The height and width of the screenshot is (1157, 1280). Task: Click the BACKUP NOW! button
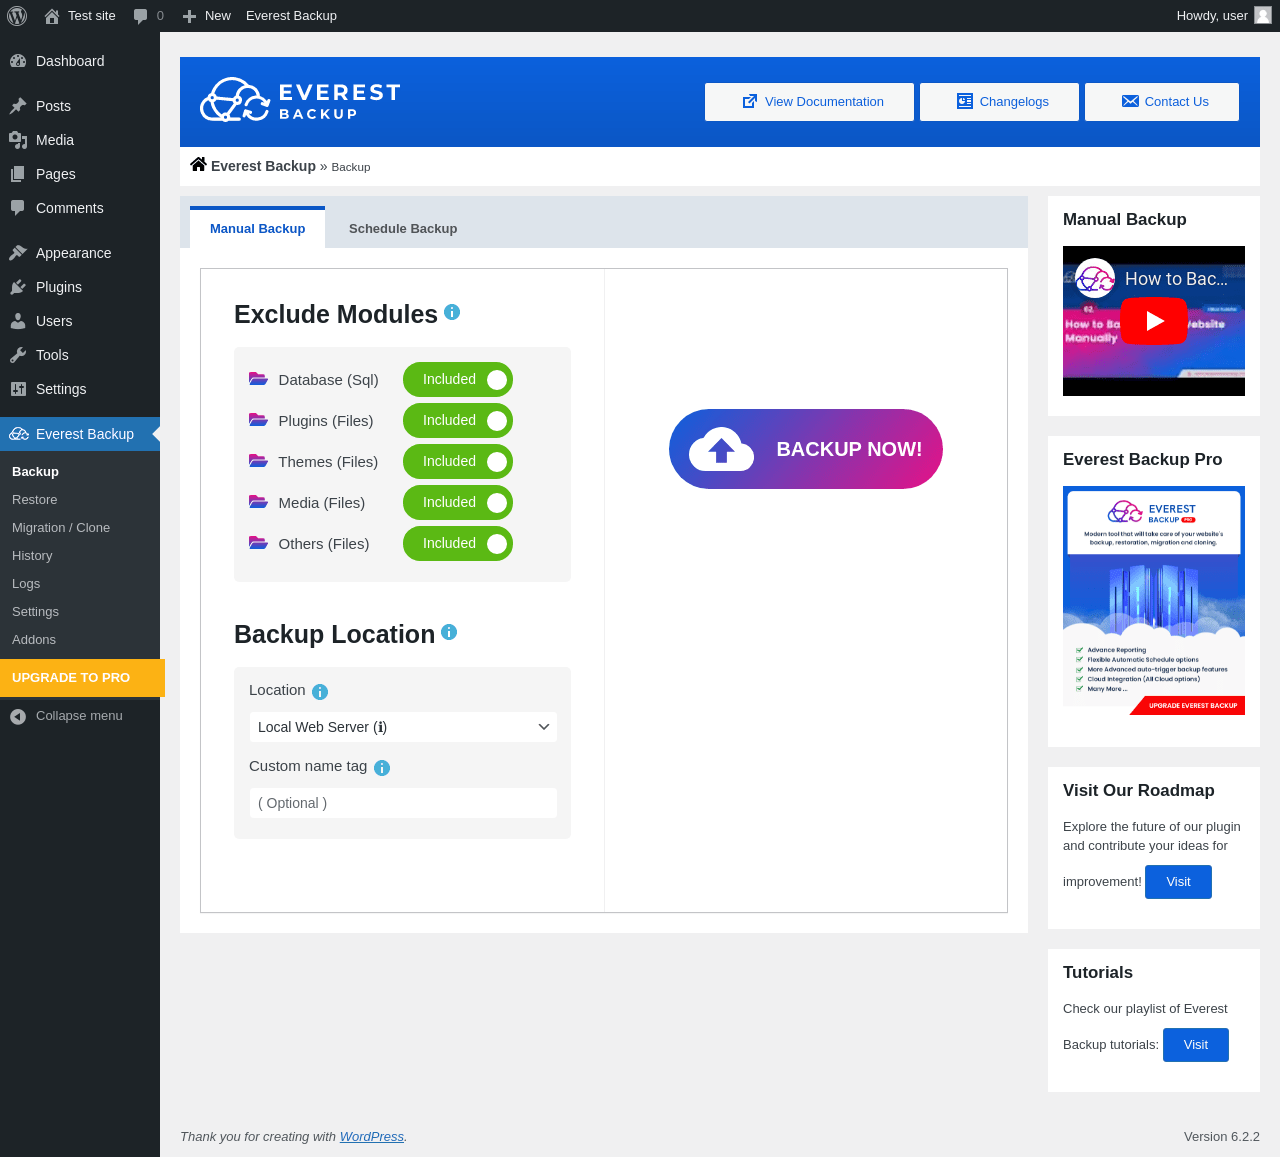(x=806, y=449)
